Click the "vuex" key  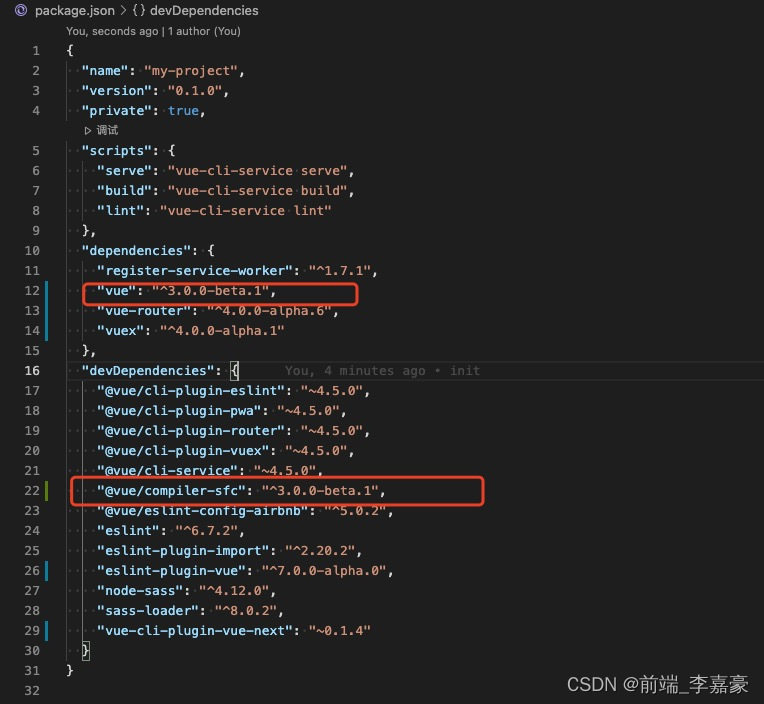(121, 331)
